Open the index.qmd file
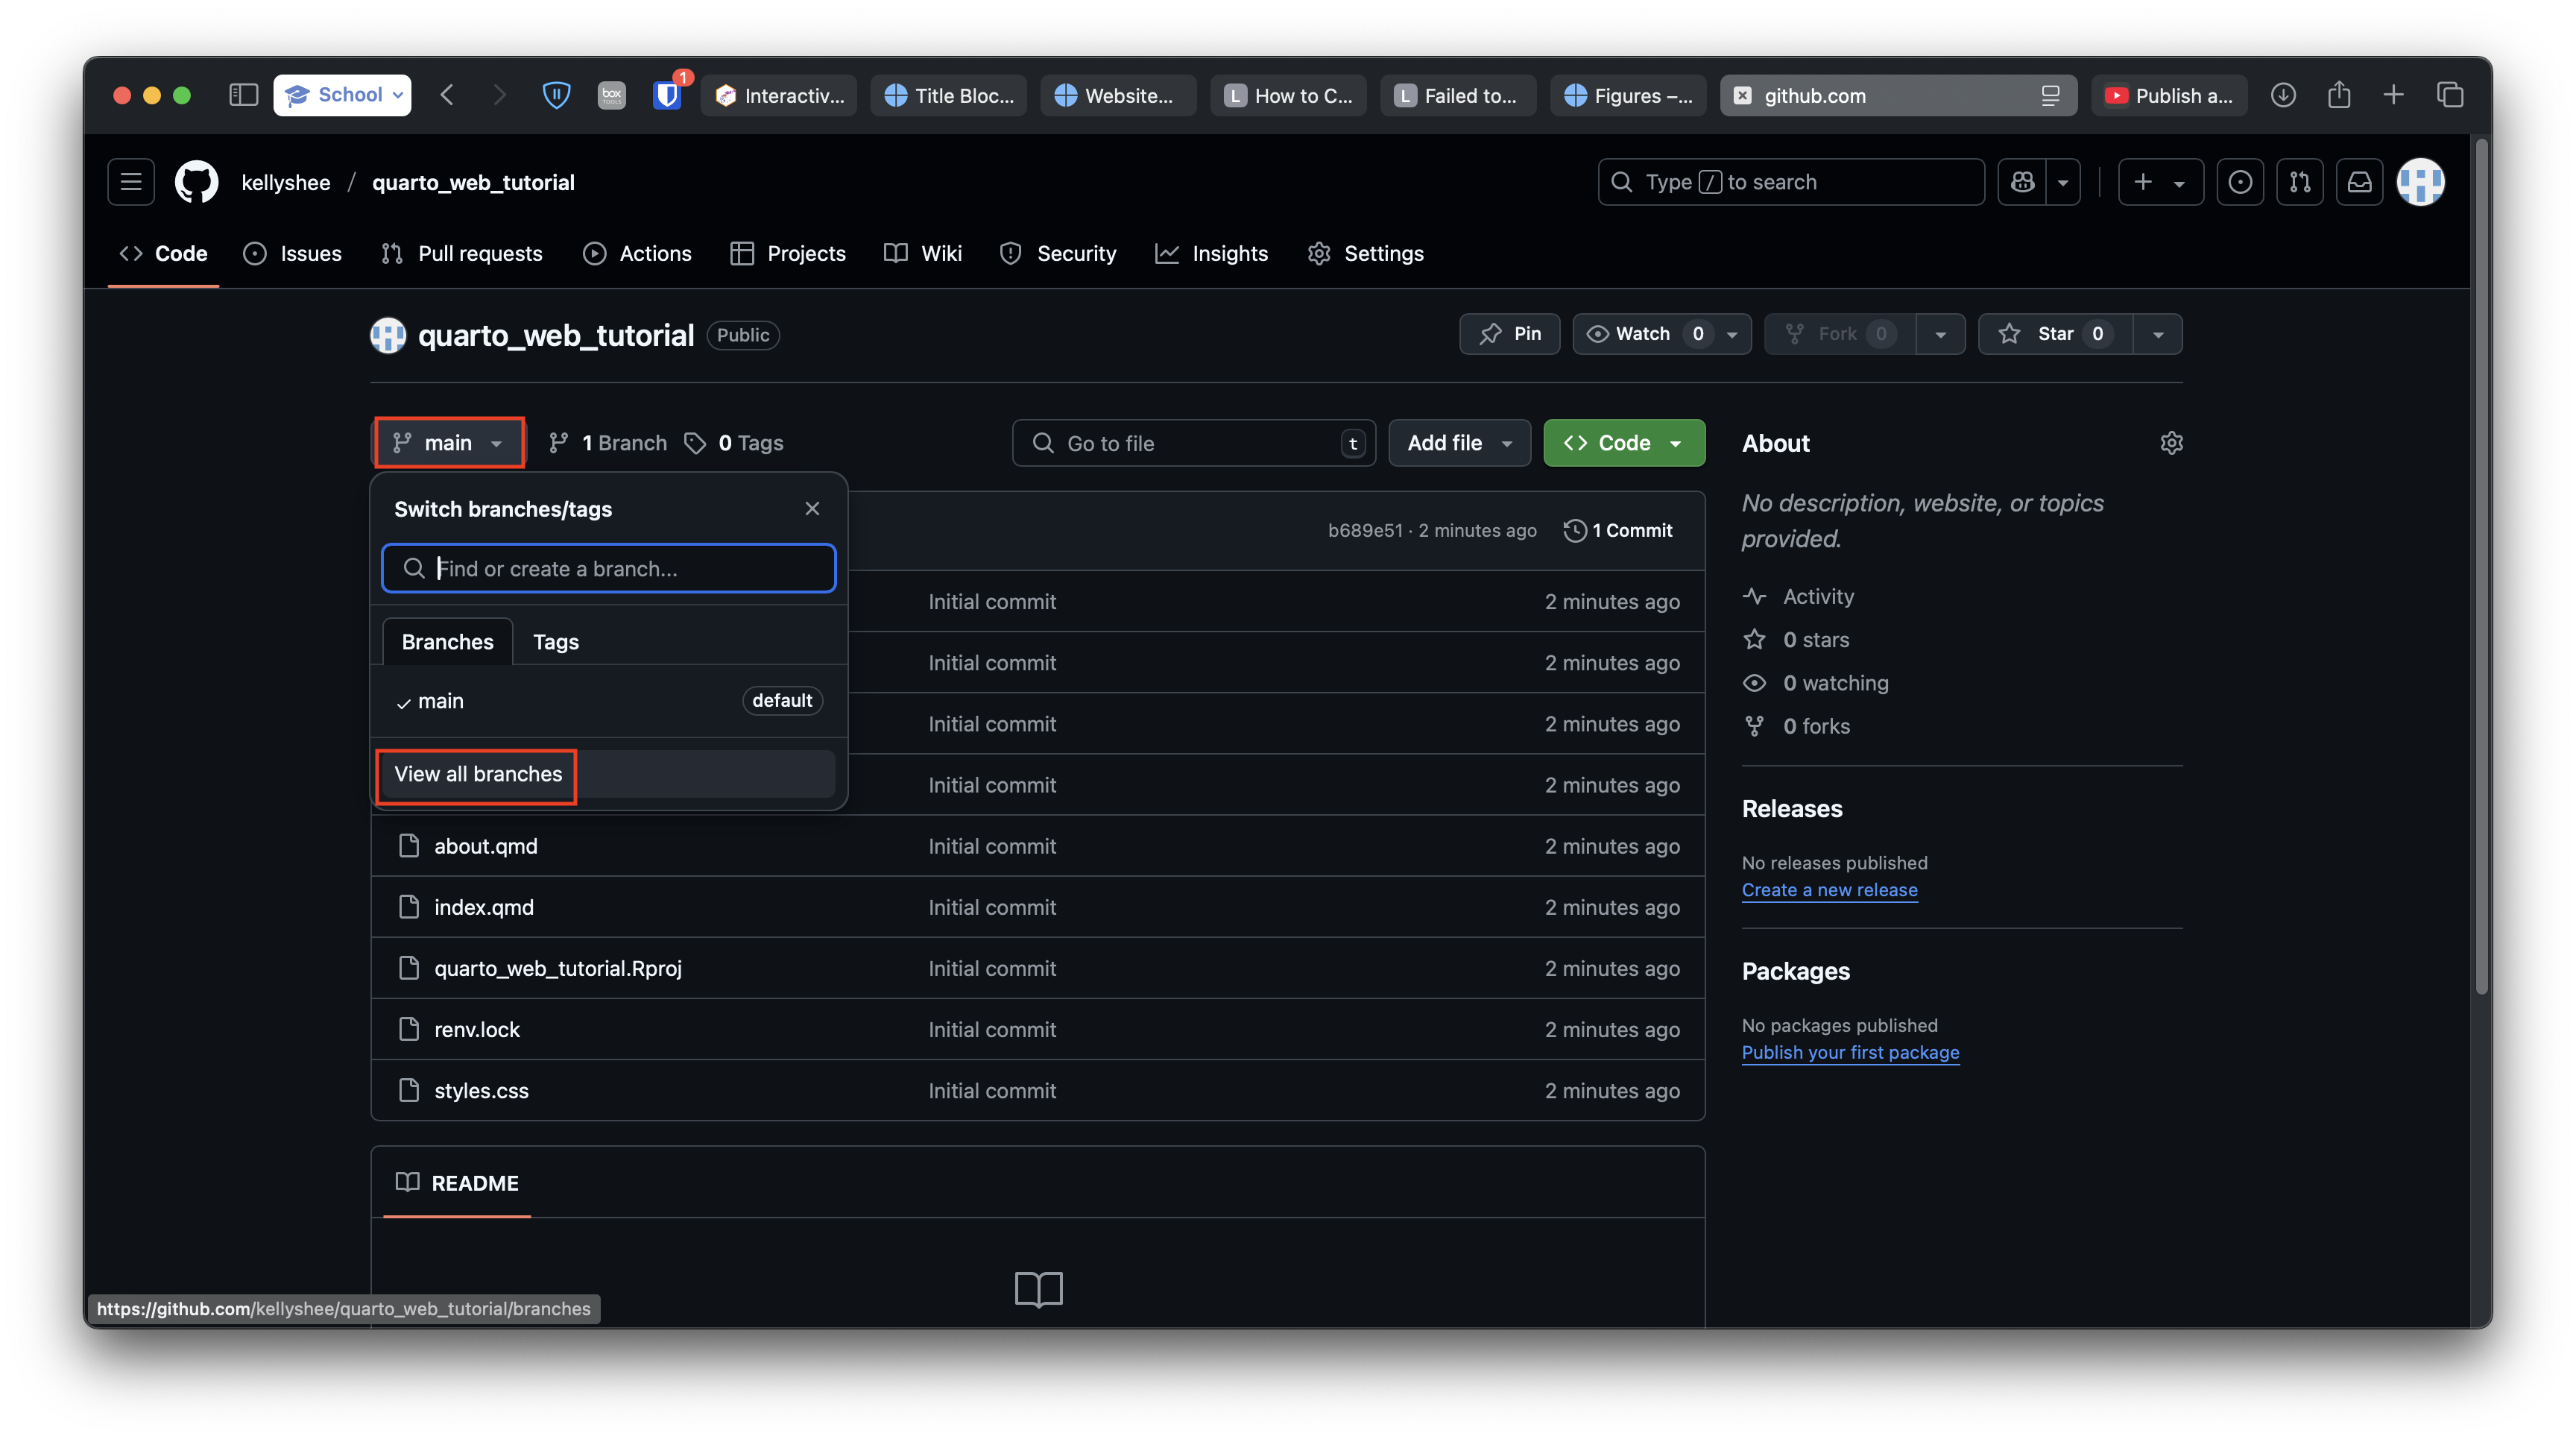Viewport: 2576px width, 1439px height. tap(484, 907)
